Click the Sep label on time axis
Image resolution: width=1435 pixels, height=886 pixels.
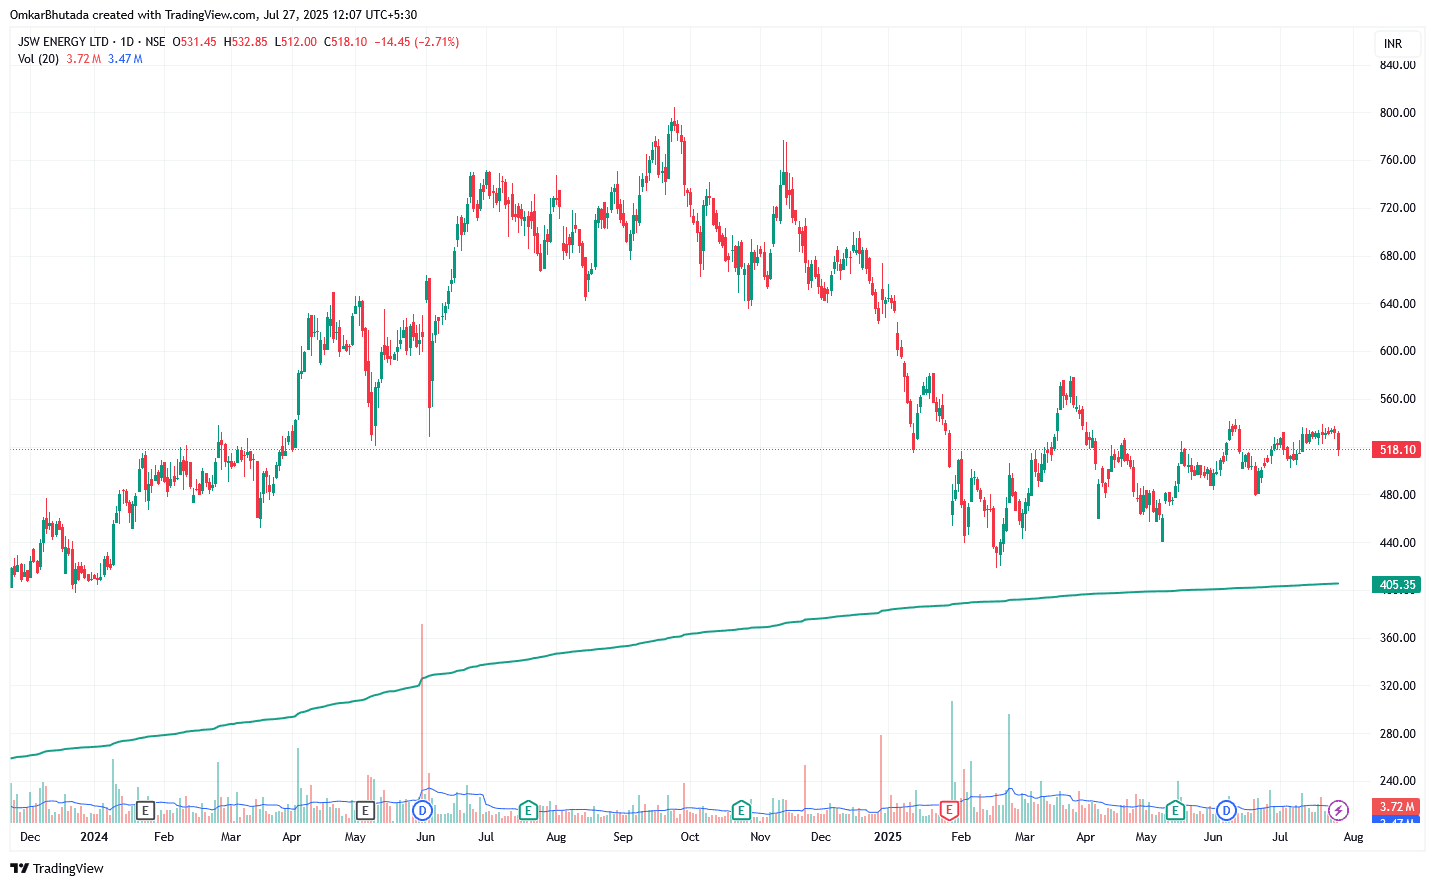(x=623, y=837)
